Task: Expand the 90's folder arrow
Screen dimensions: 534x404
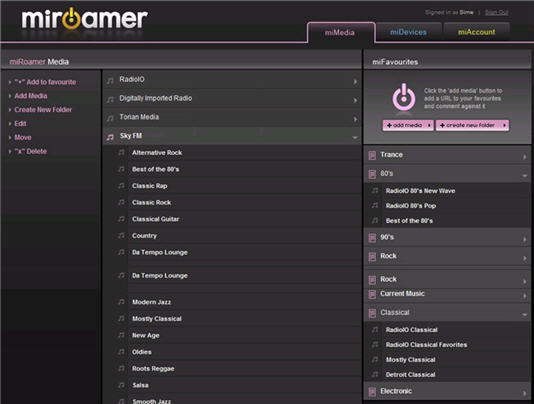Action: [524, 239]
